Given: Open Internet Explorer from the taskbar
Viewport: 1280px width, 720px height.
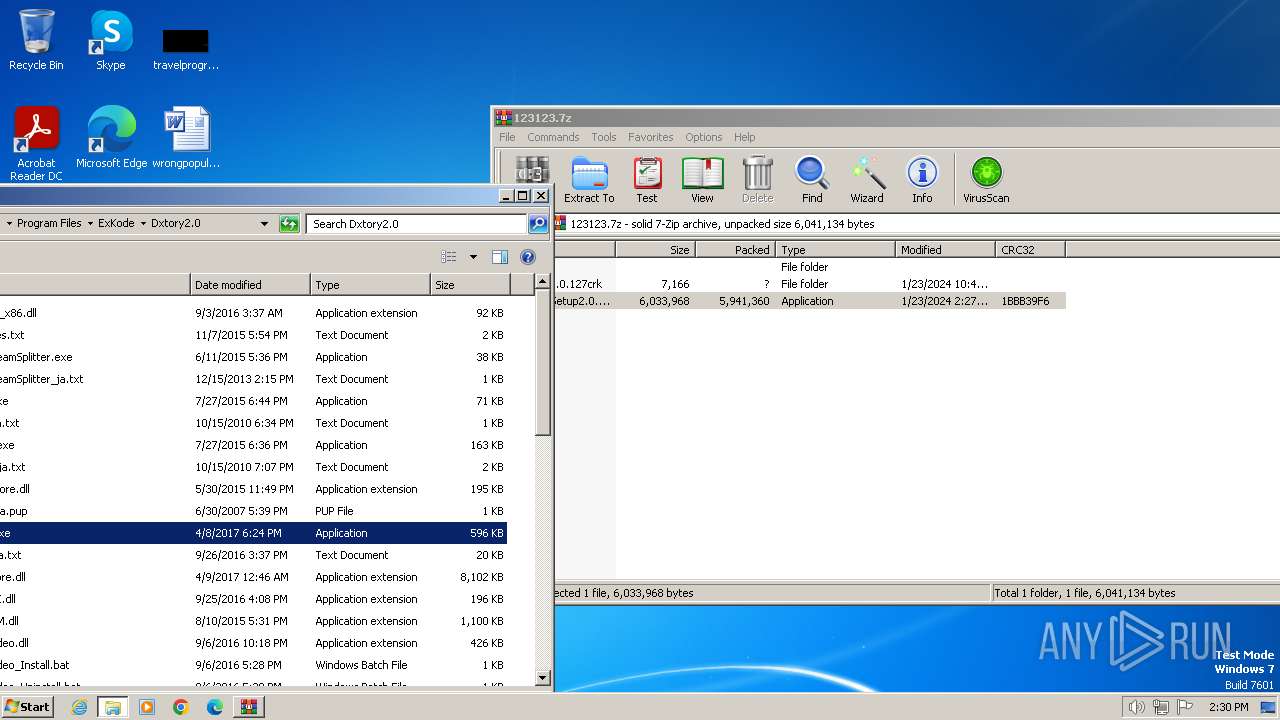Looking at the screenshot, I should coord(79,707).
